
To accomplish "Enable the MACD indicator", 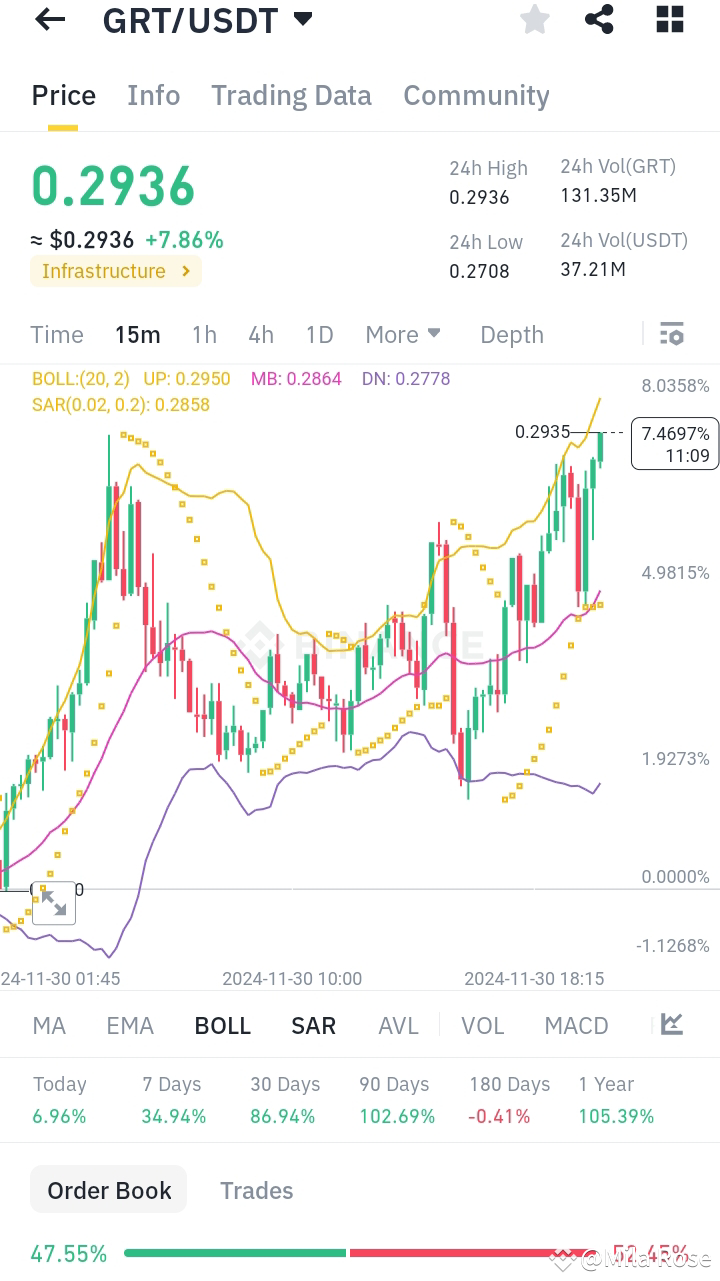I will coord(576,1025).
